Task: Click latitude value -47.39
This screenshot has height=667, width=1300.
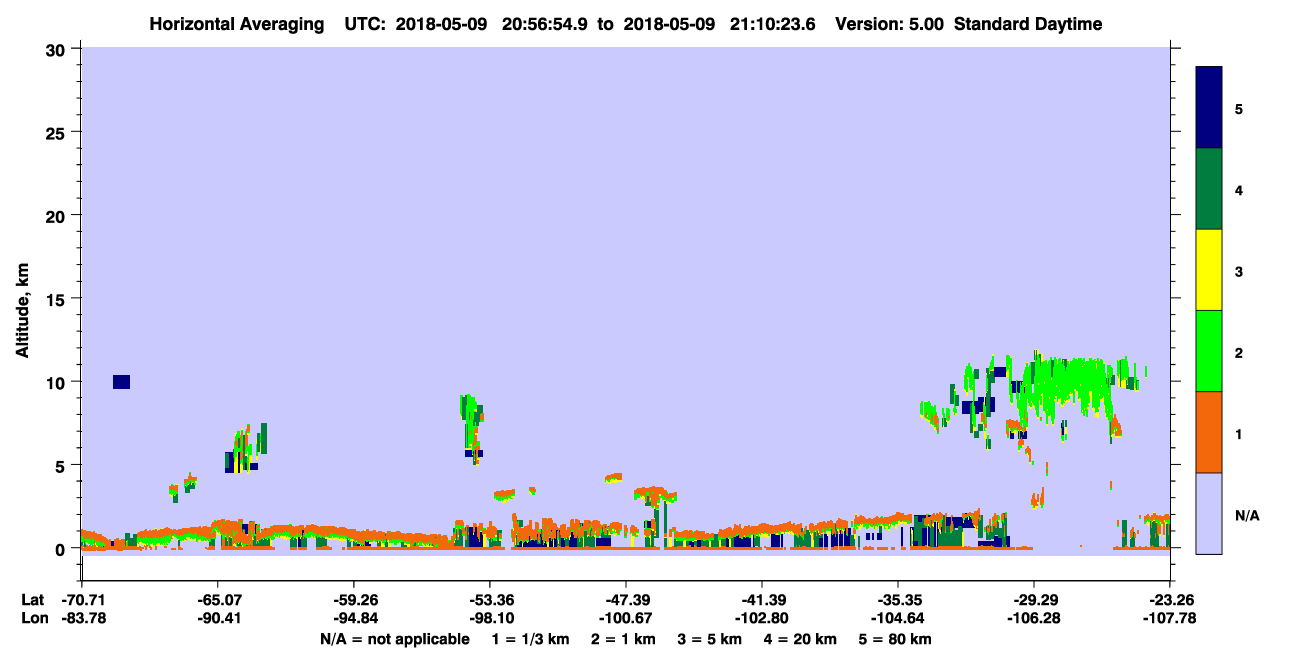Action: pyautogui.click(x=626, y=600)
